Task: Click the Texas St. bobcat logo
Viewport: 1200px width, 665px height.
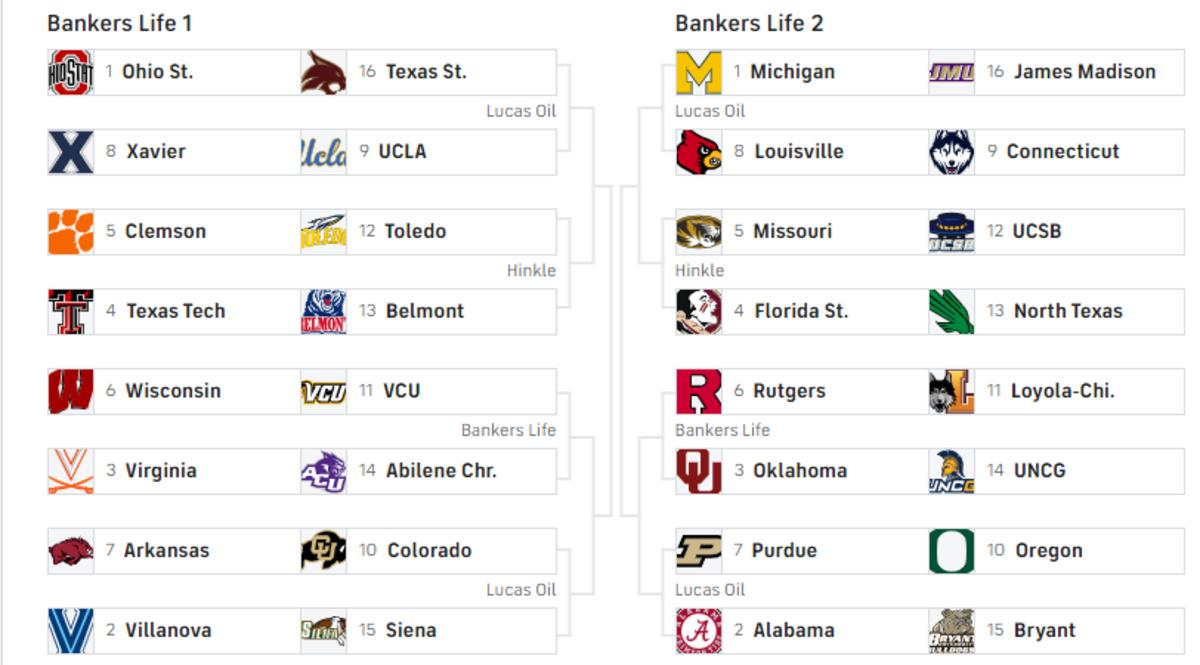Action: click(324, 72)
